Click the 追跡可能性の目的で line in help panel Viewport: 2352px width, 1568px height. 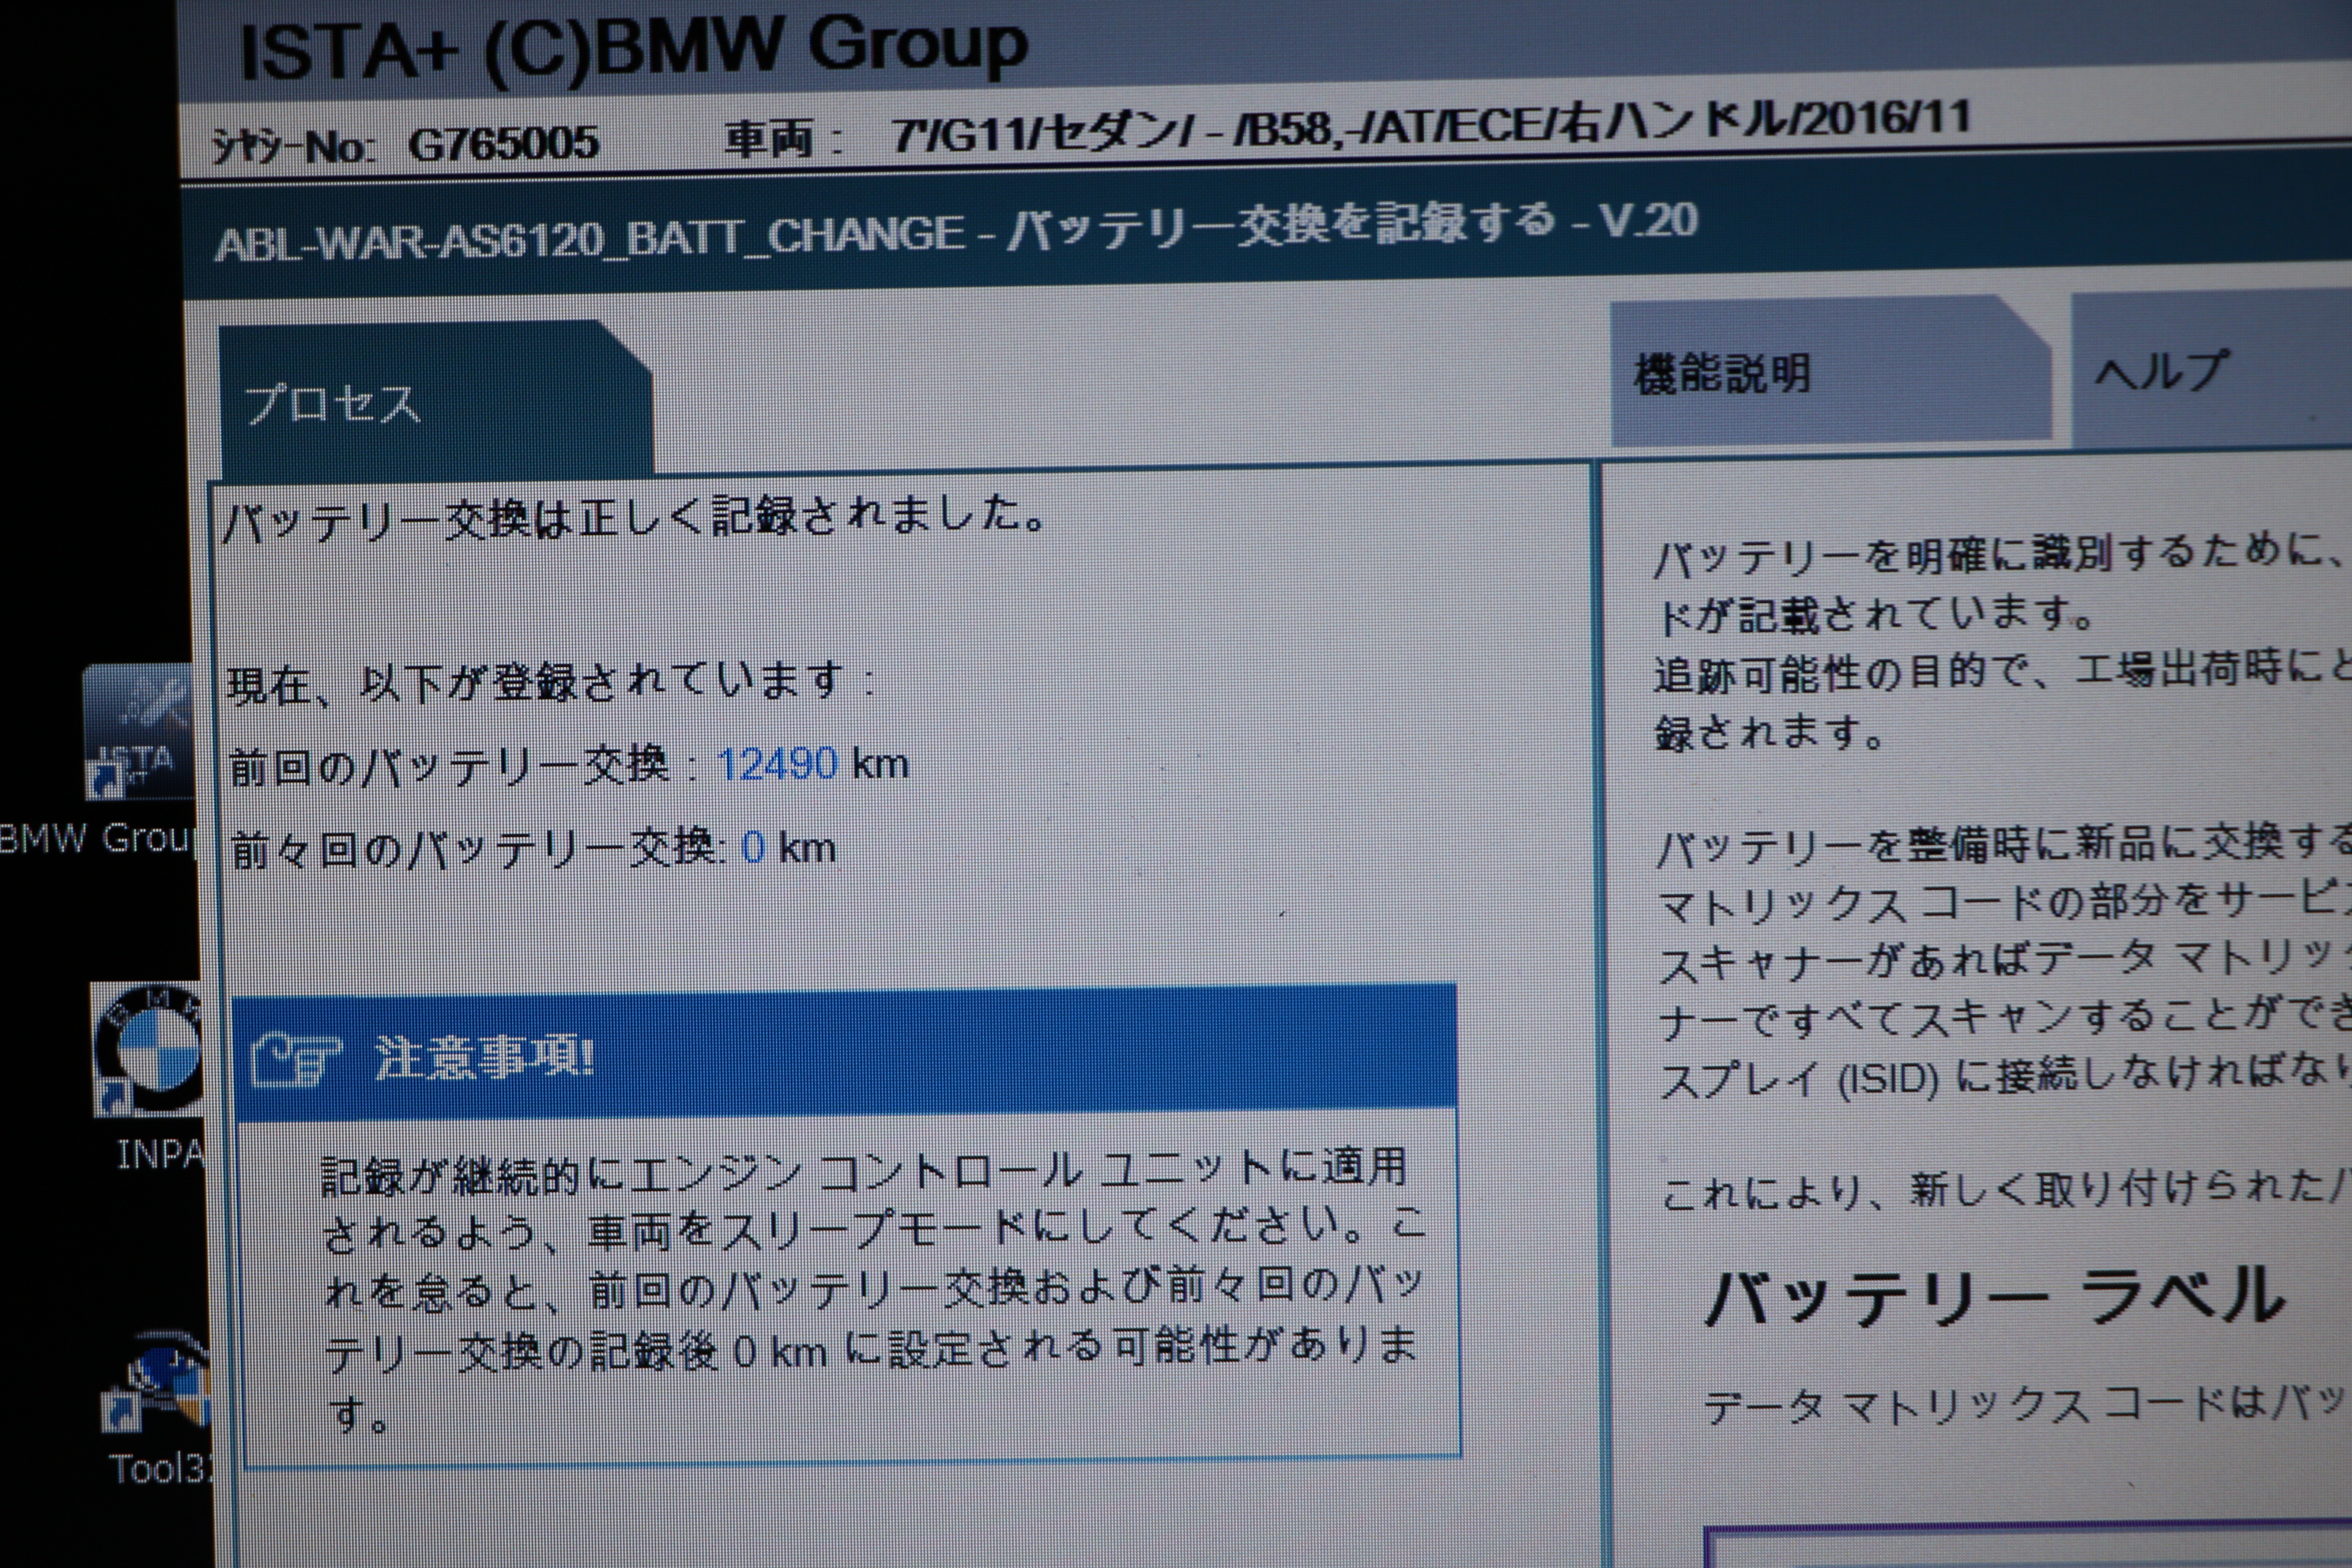[2002, 672]
